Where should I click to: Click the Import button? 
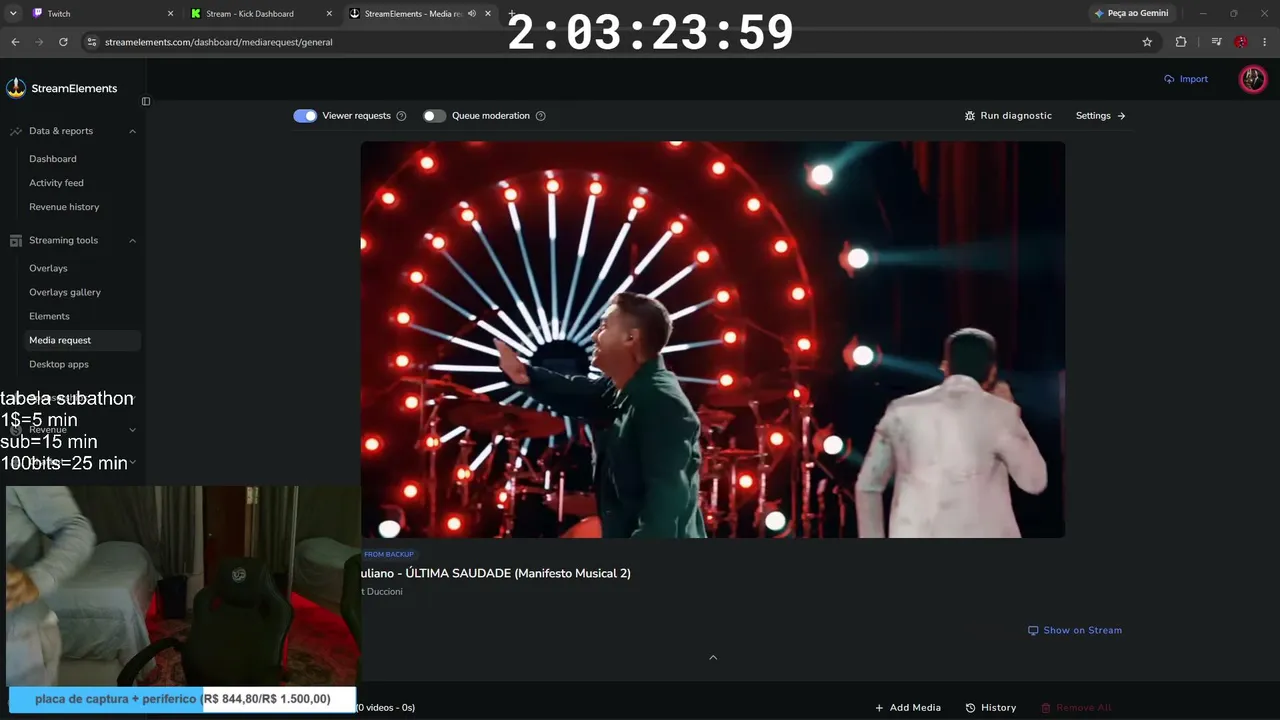(x=1186, y=79)
